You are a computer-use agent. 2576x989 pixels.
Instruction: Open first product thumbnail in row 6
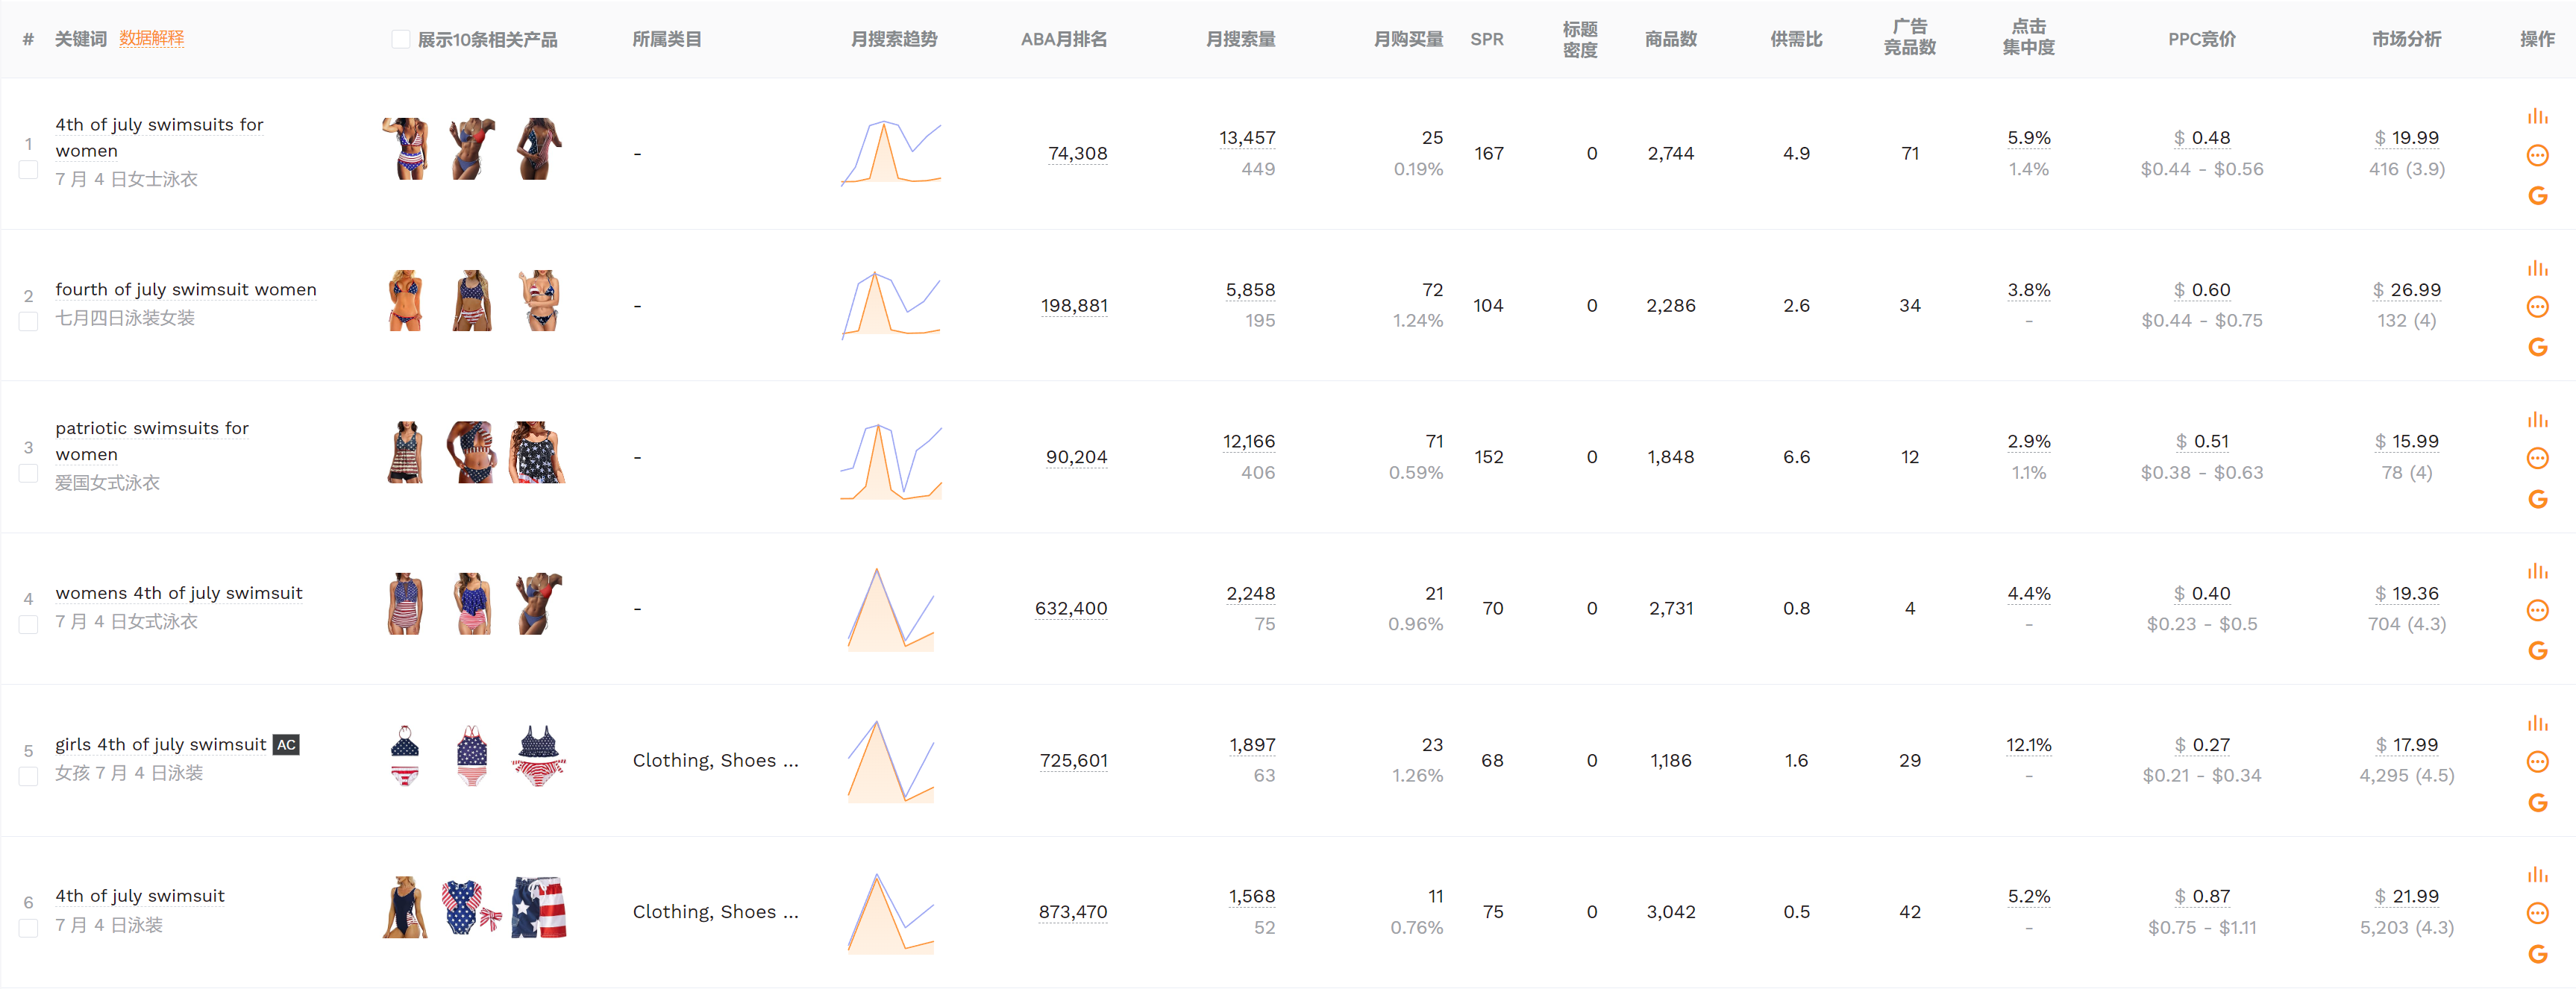pos(405,908)
